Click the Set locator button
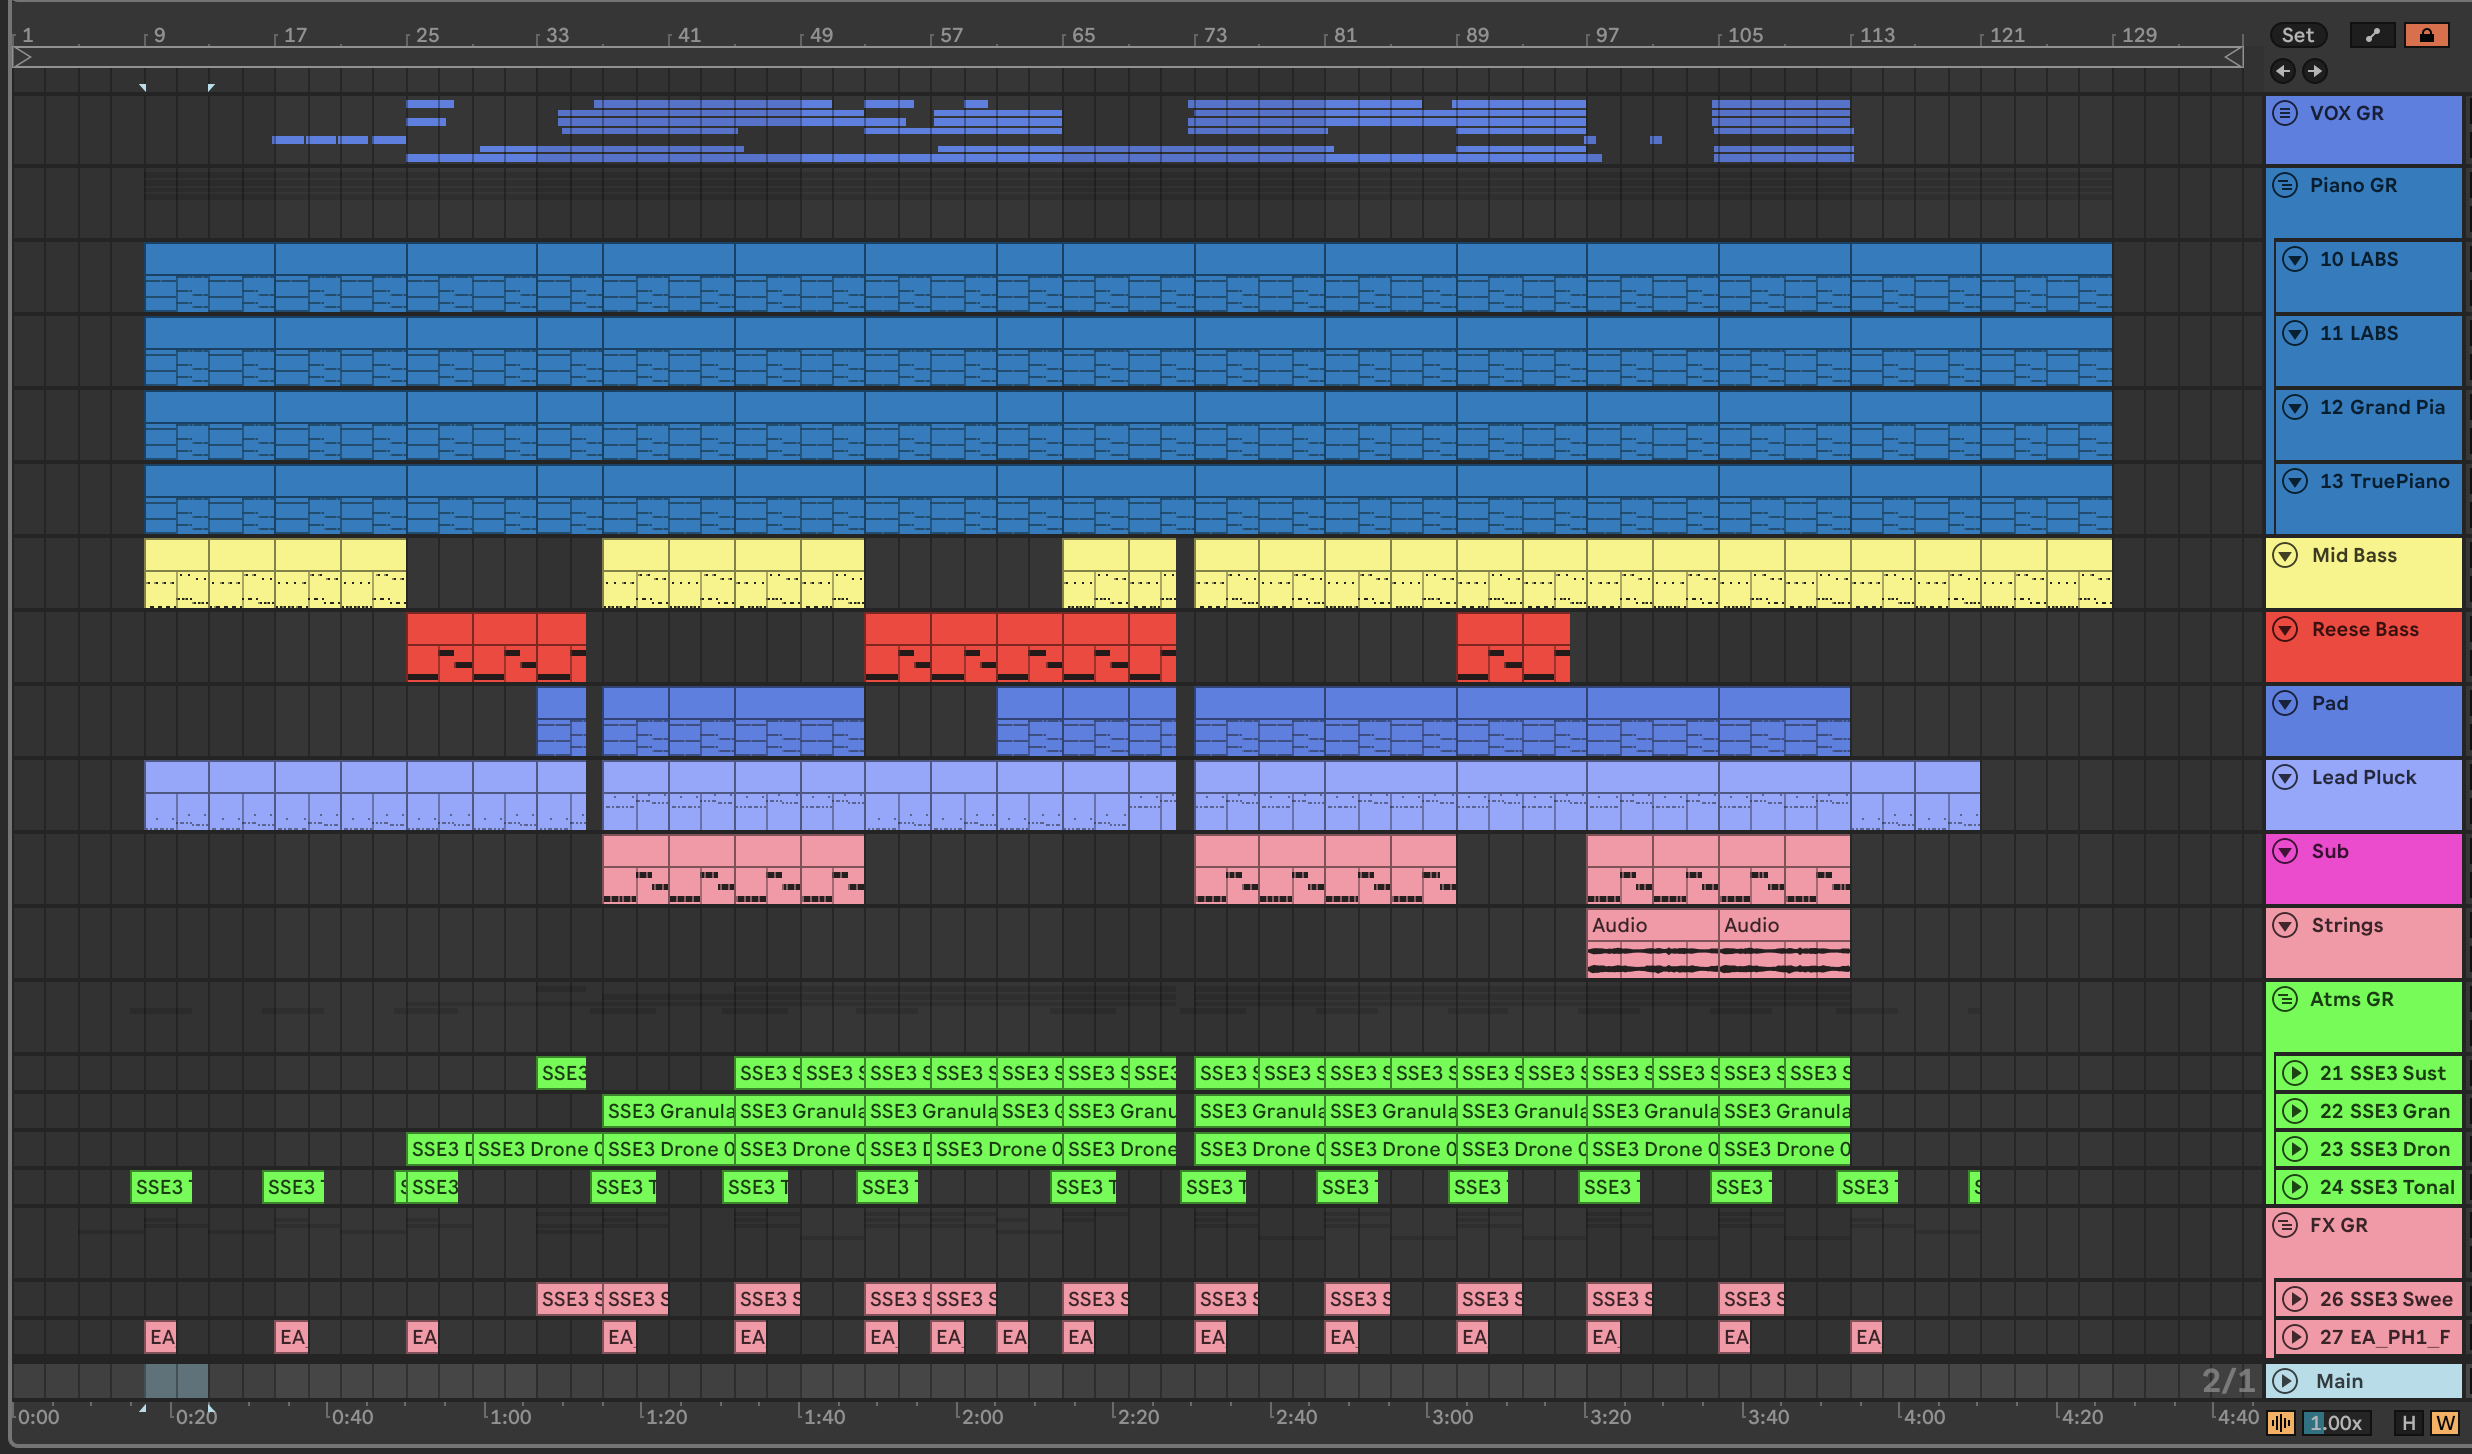This screenshot has width=2472, height=1454. tap(2297, 35)
